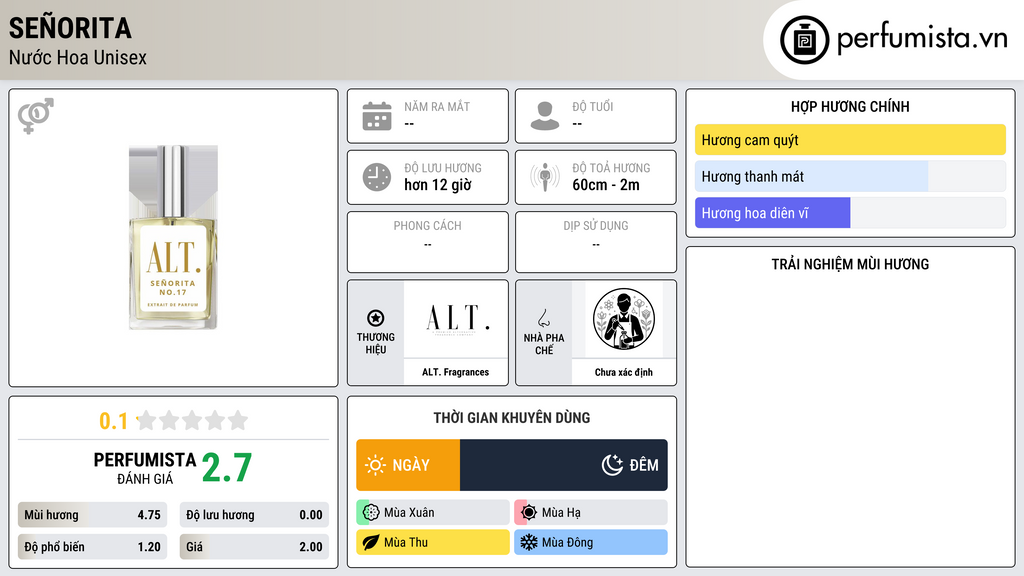Click the perfumista.vn bottle logo icon
The height and width of the screenshot is (576, 1024).
point(804,40)
